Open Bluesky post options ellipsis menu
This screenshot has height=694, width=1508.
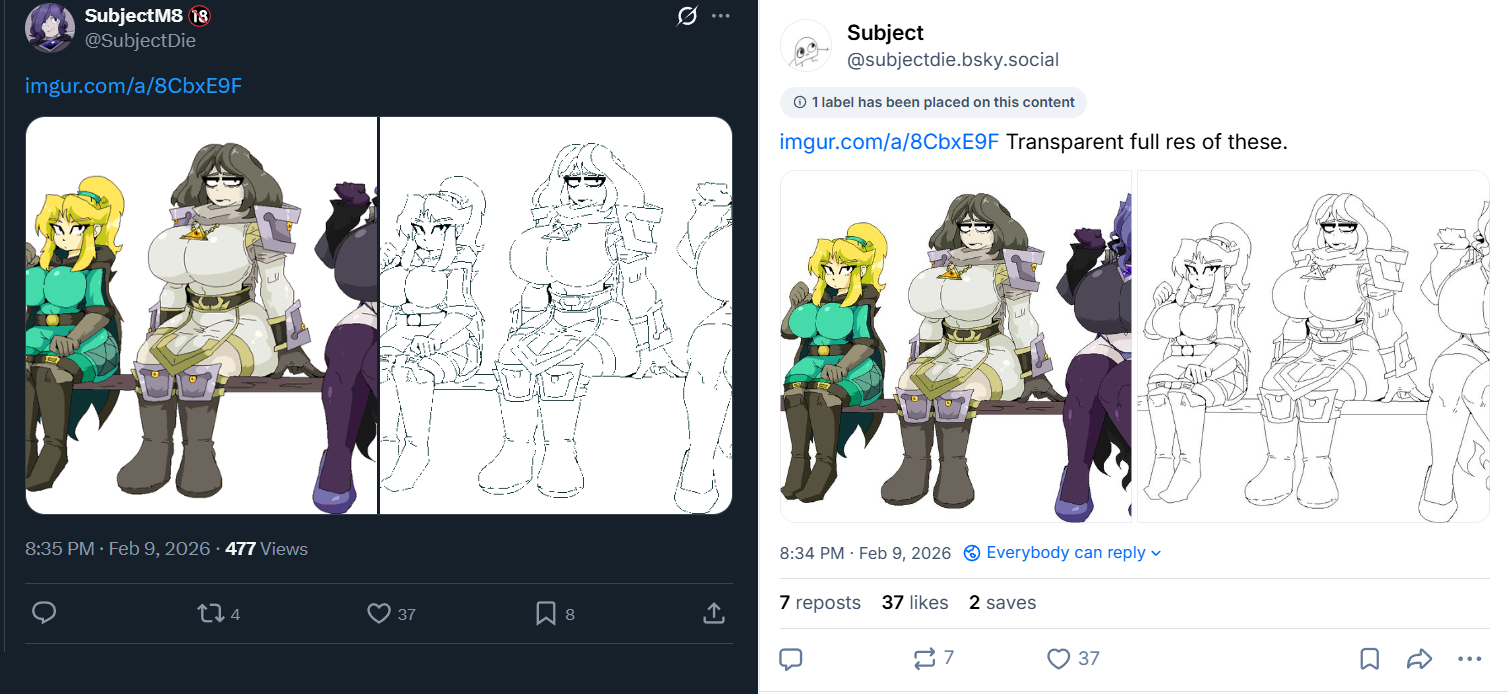click(1469, 659)
